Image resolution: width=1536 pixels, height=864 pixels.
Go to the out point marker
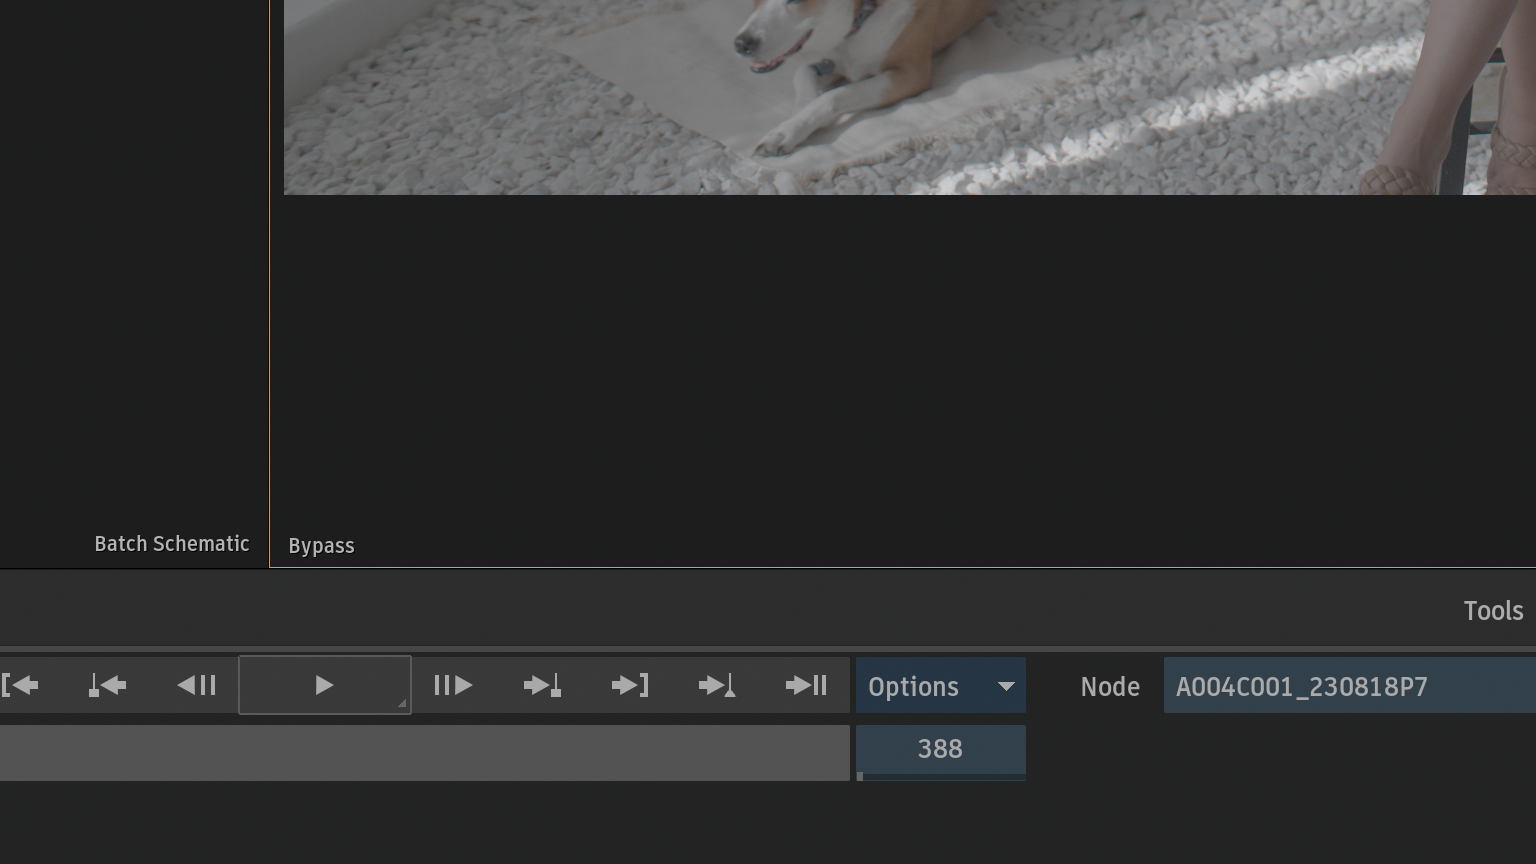(x=630, y=685)
